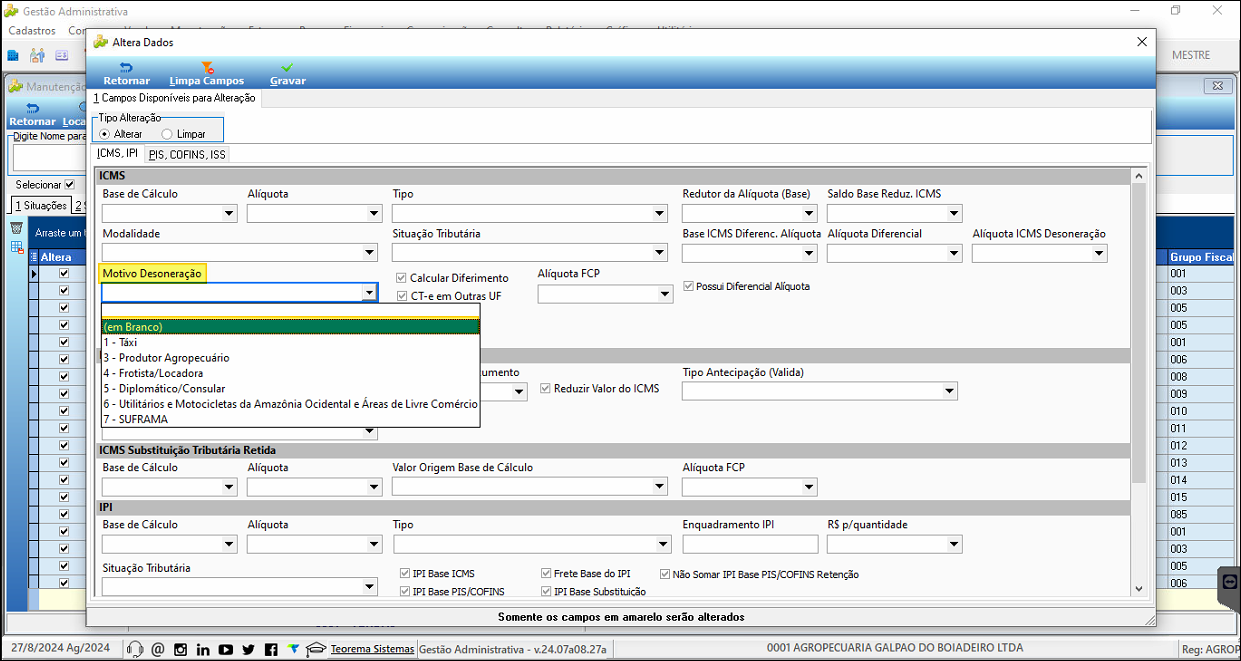
Task: Choose 3 - Produtor Agropecuário option
Action: pyautogui.click(x=290, y=357)
